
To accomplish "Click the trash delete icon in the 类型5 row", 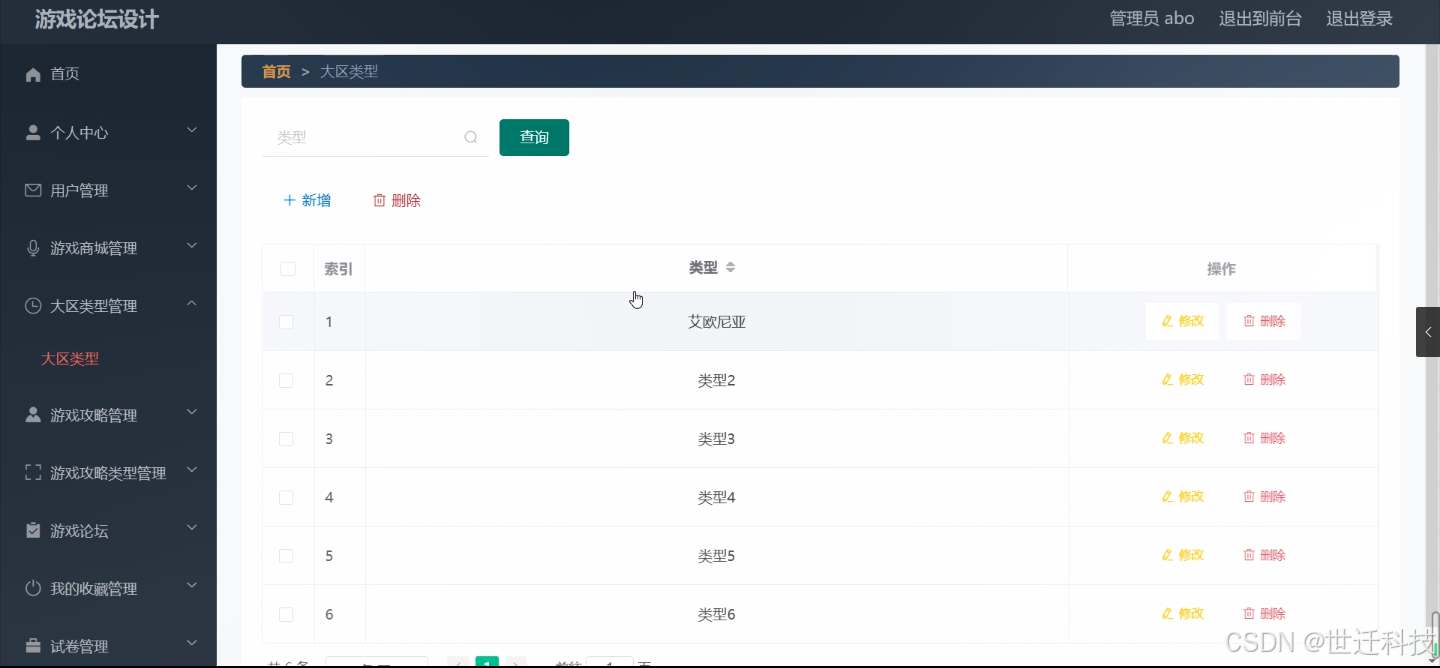I will [1248, 555].
